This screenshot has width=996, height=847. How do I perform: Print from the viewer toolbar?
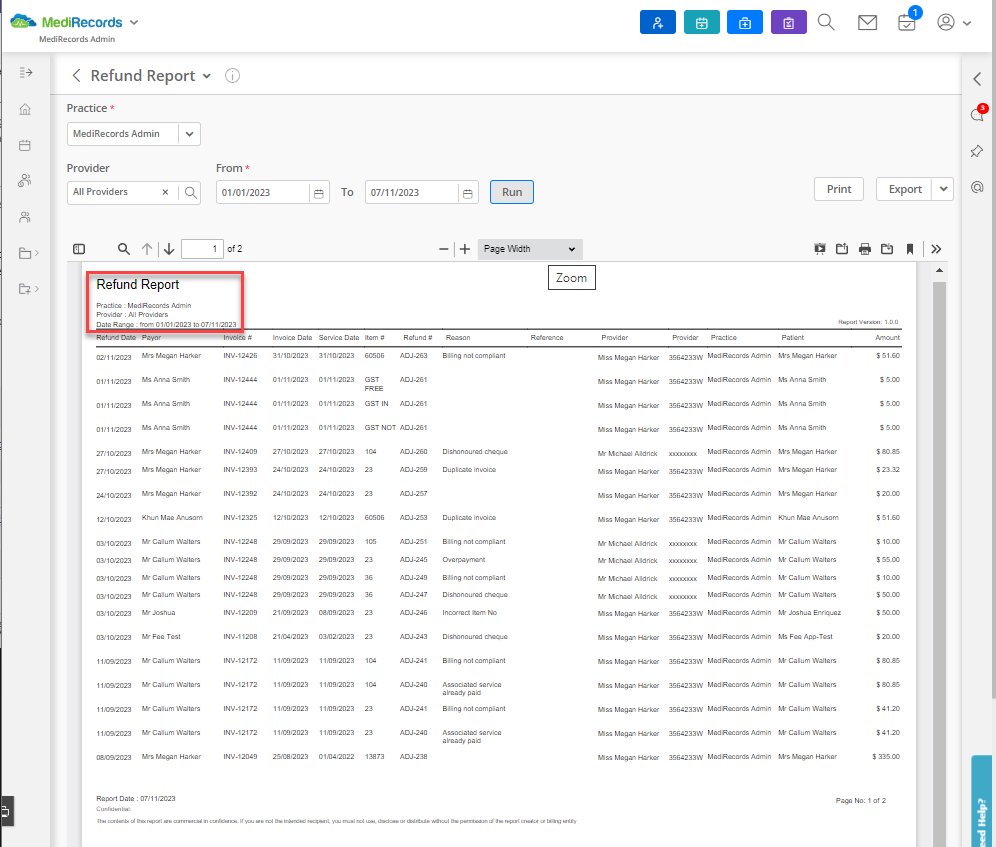click(x=865, y=249)
